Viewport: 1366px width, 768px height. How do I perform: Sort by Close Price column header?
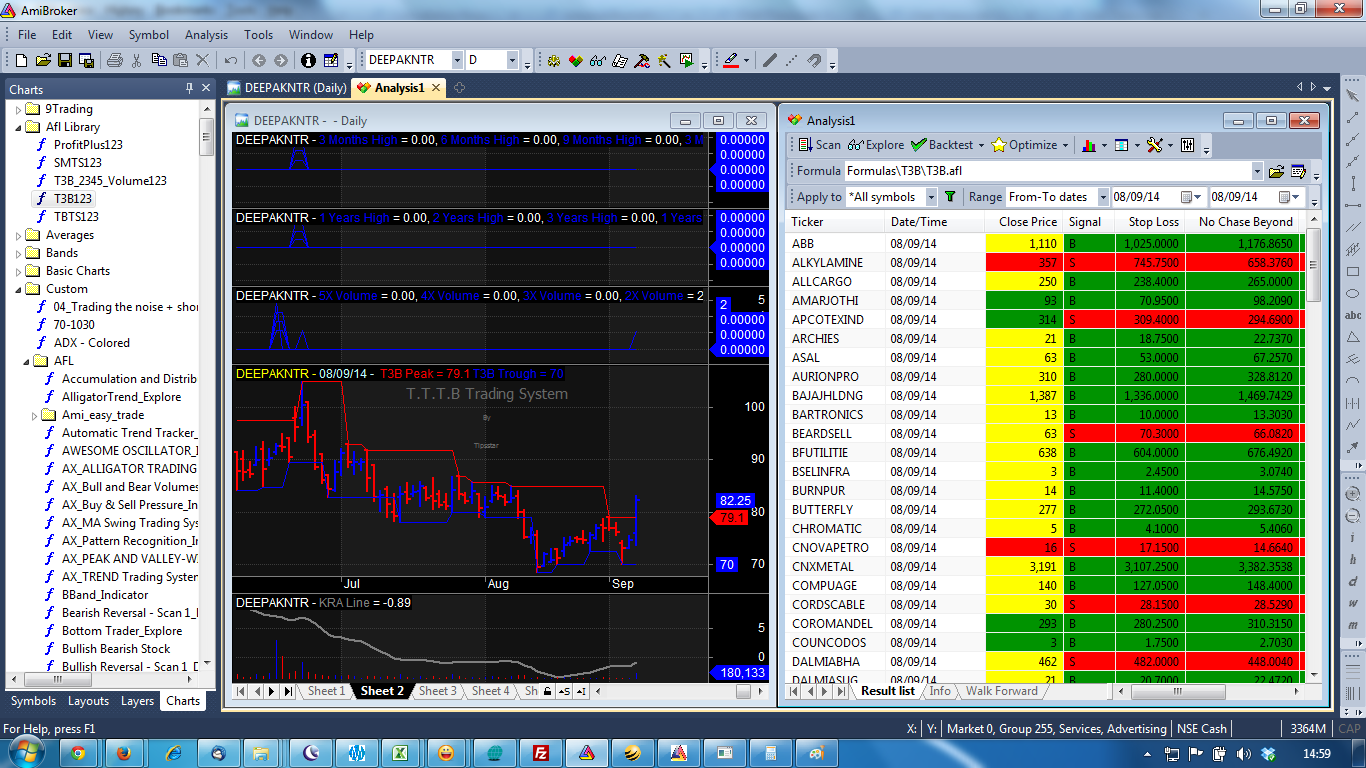(1022, 222)
